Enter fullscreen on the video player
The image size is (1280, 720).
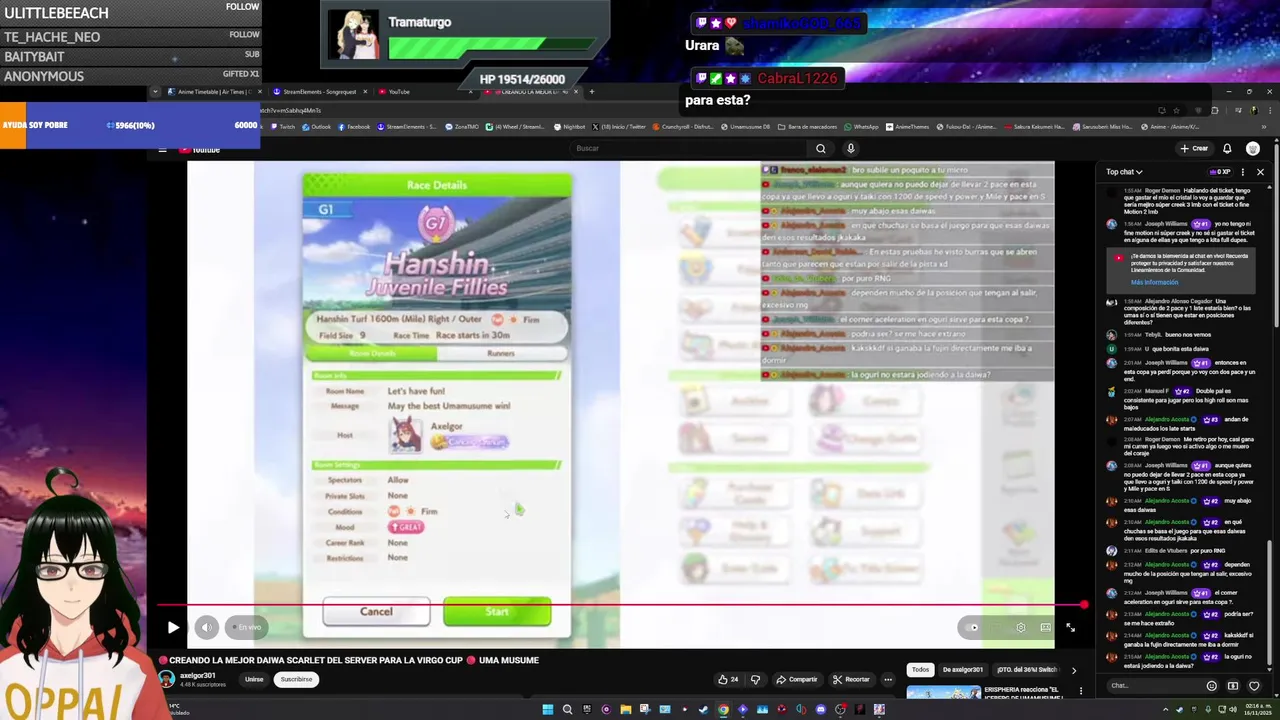point(1070,628)
